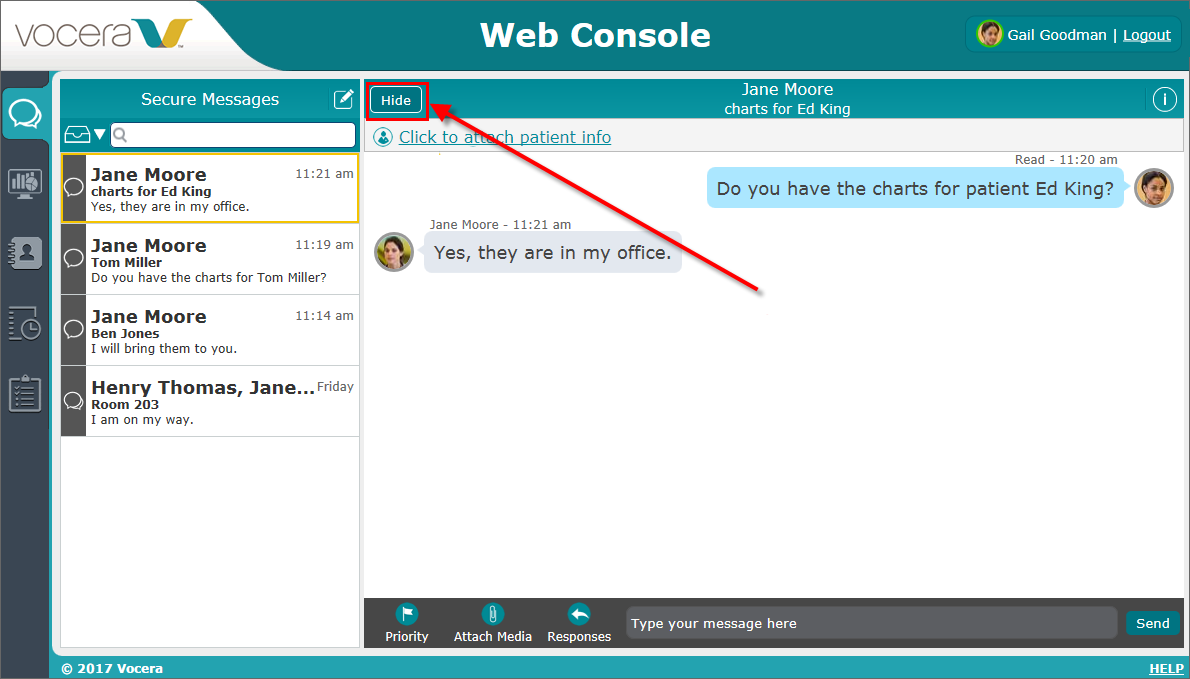This screenshot has height=679, width=1190.
Task: Open the dashboard chart monitor sidebar icon
Action: tap(25, 184)
